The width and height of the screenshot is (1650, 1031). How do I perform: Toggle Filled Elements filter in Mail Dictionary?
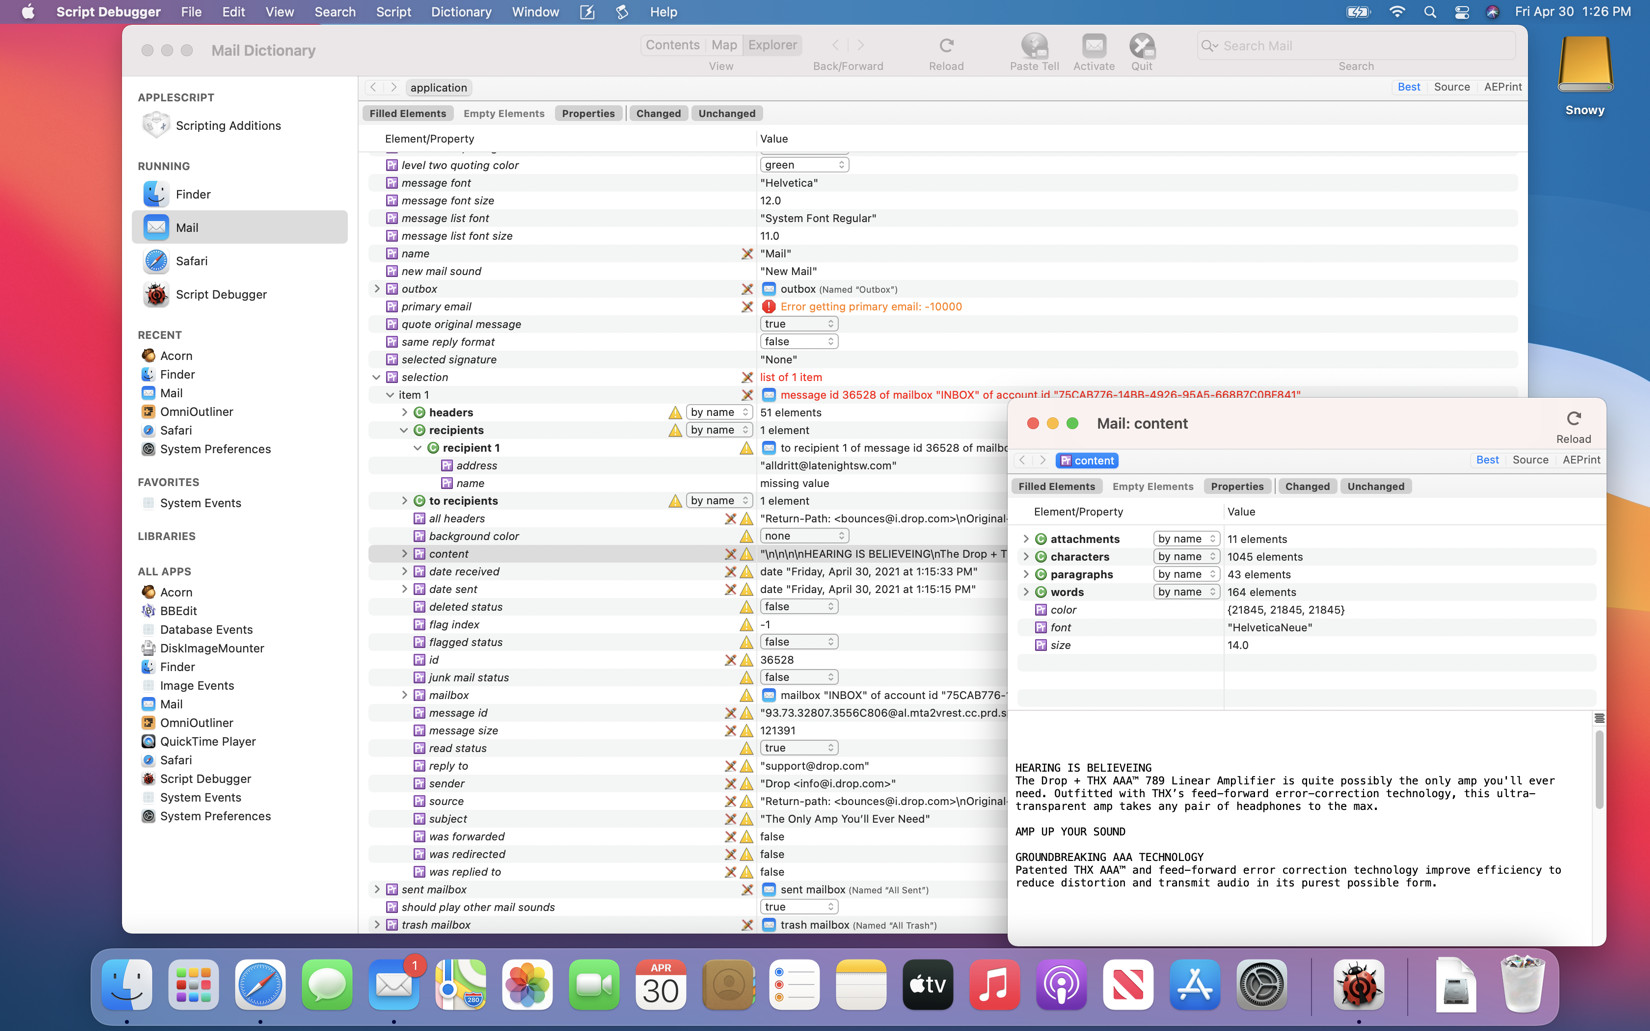[x=407, y=113]
